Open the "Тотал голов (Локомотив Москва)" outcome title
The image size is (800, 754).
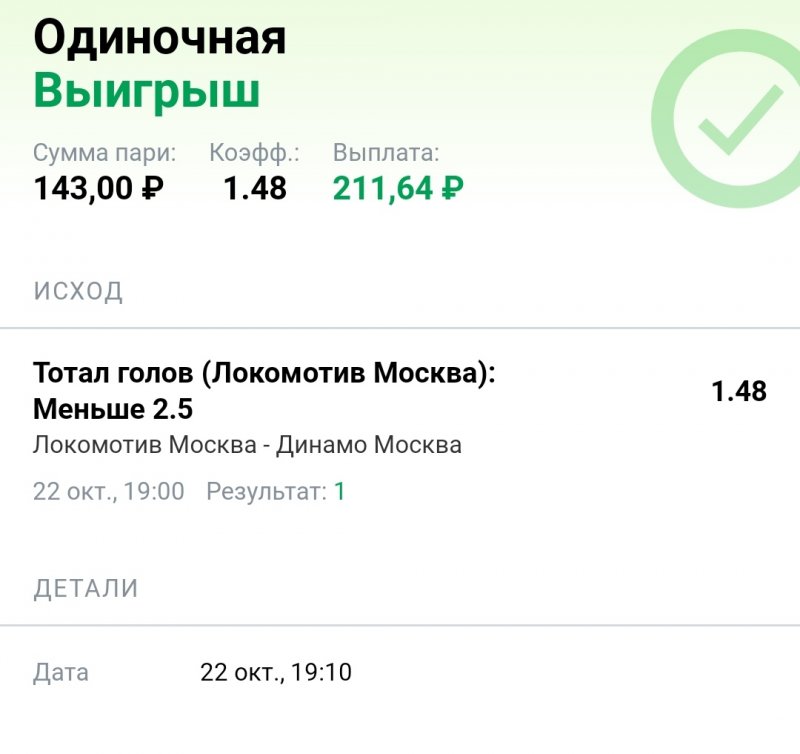click(x=265, y=374)
